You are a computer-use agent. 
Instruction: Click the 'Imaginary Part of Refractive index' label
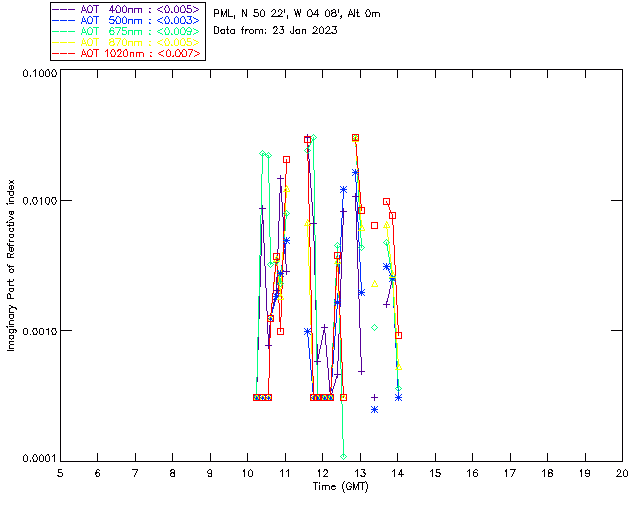(11, 265)
